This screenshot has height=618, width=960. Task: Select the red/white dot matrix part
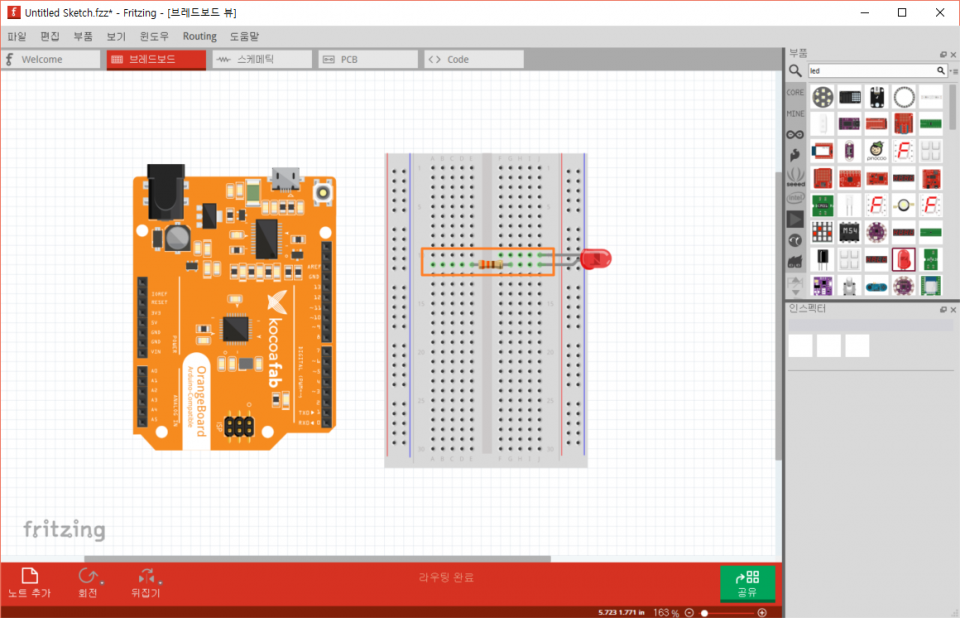(822, 232)
